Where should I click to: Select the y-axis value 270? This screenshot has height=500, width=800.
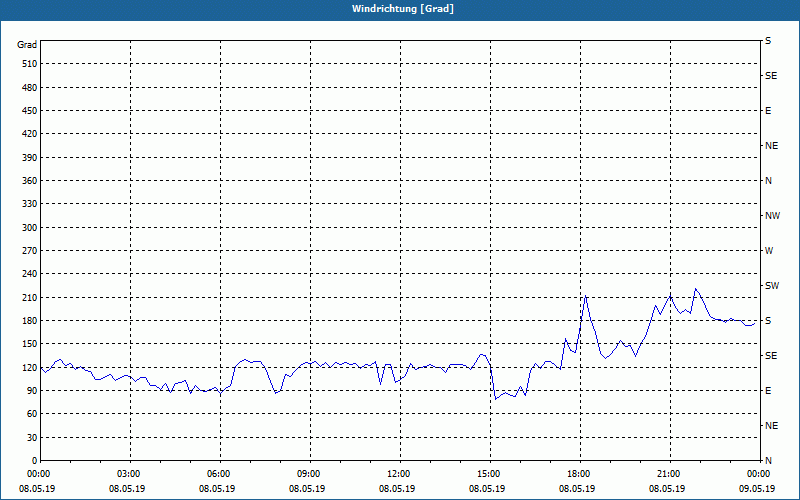30,251
